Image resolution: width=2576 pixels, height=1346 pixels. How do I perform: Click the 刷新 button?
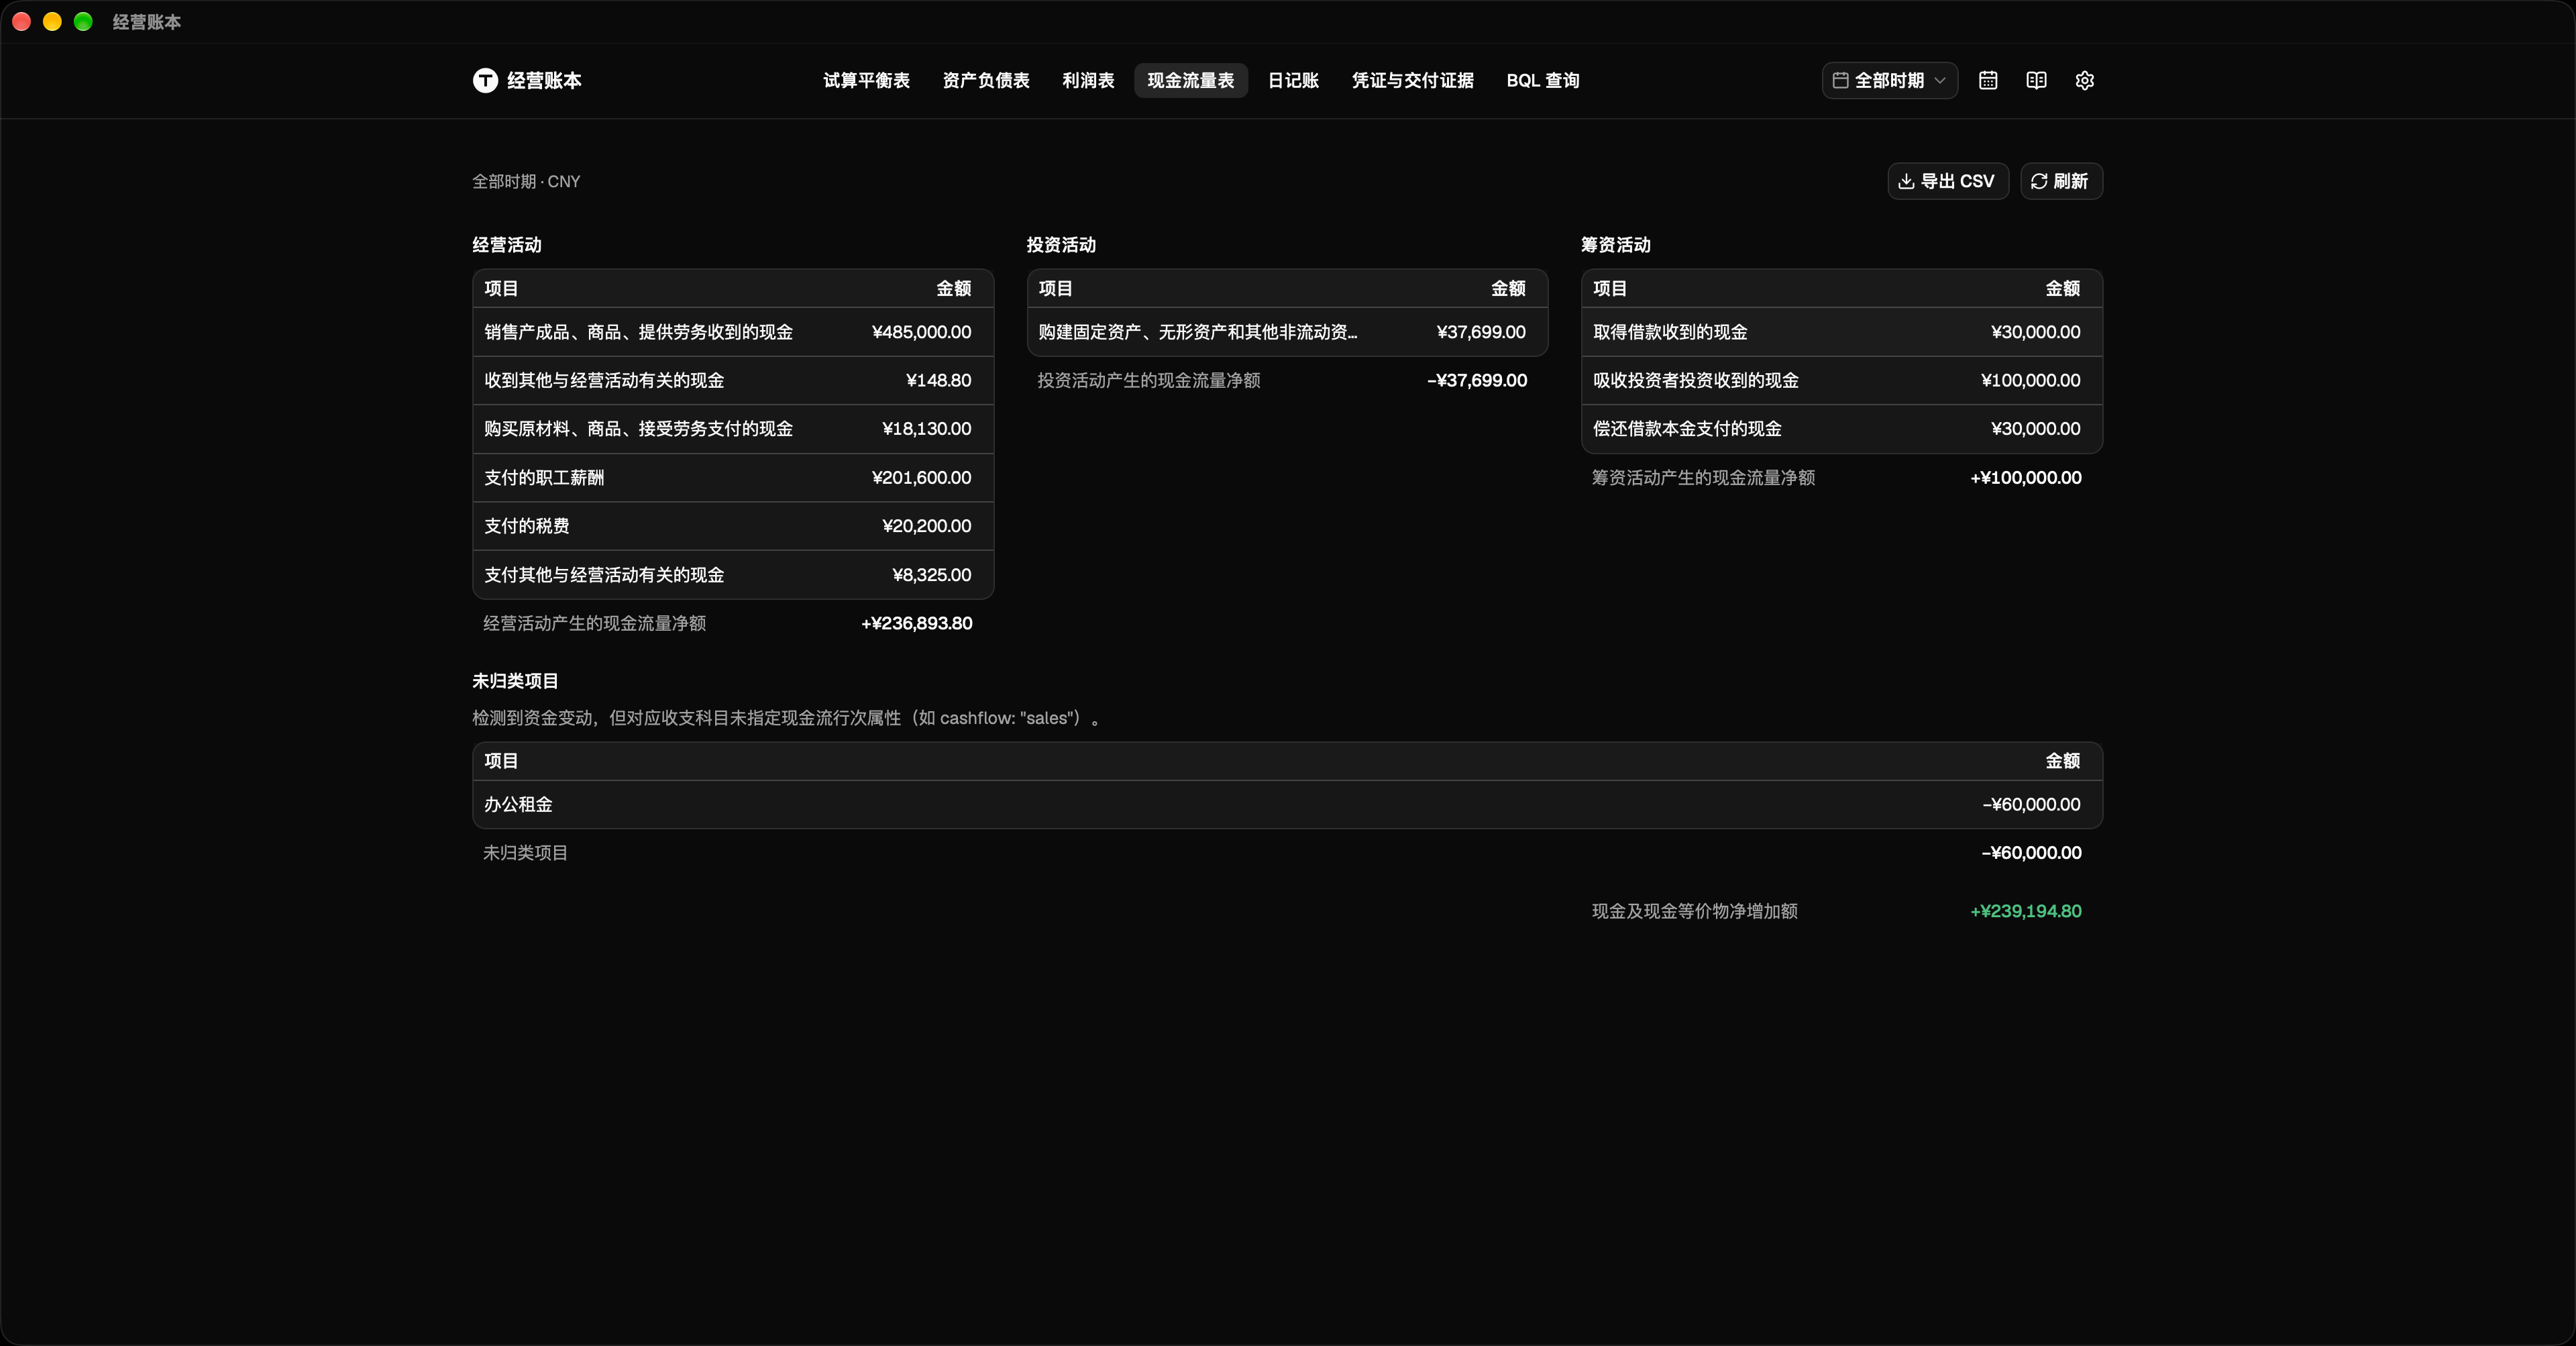click(2061, 181)
